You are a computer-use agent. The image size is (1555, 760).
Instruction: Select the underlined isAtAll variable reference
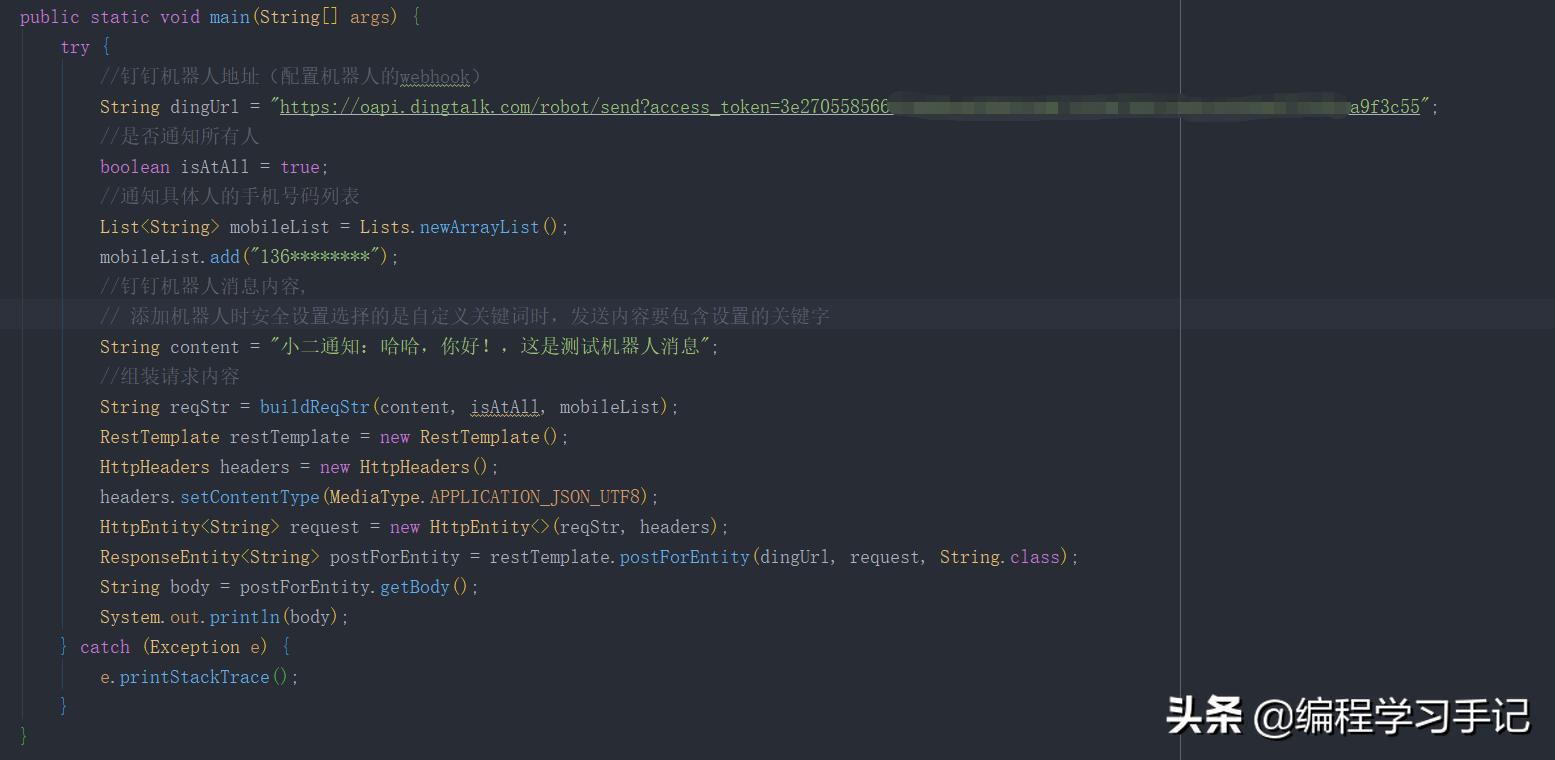pos(505,406)
